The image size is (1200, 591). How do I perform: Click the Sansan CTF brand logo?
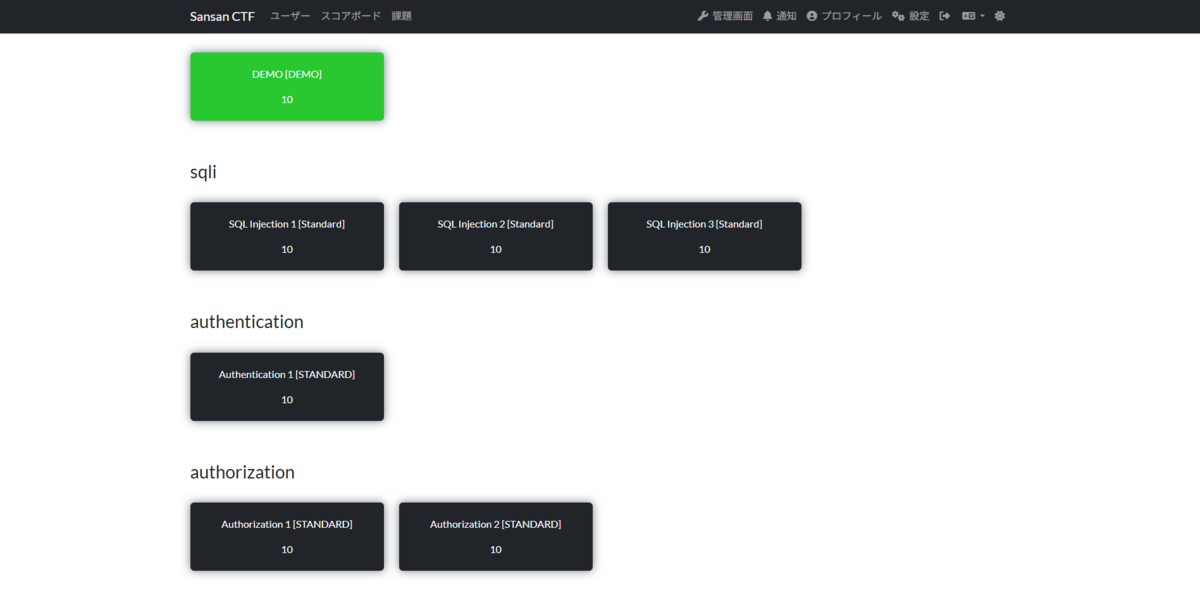222,16
